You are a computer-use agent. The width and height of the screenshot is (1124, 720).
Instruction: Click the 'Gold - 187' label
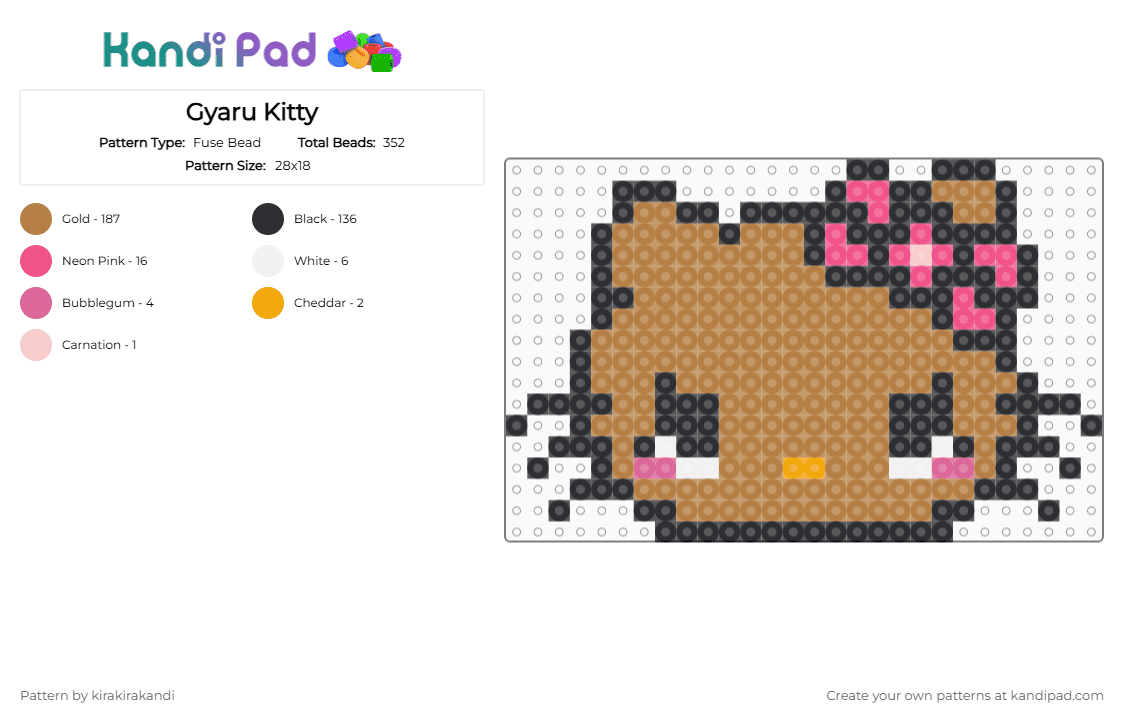pos(91,219)
